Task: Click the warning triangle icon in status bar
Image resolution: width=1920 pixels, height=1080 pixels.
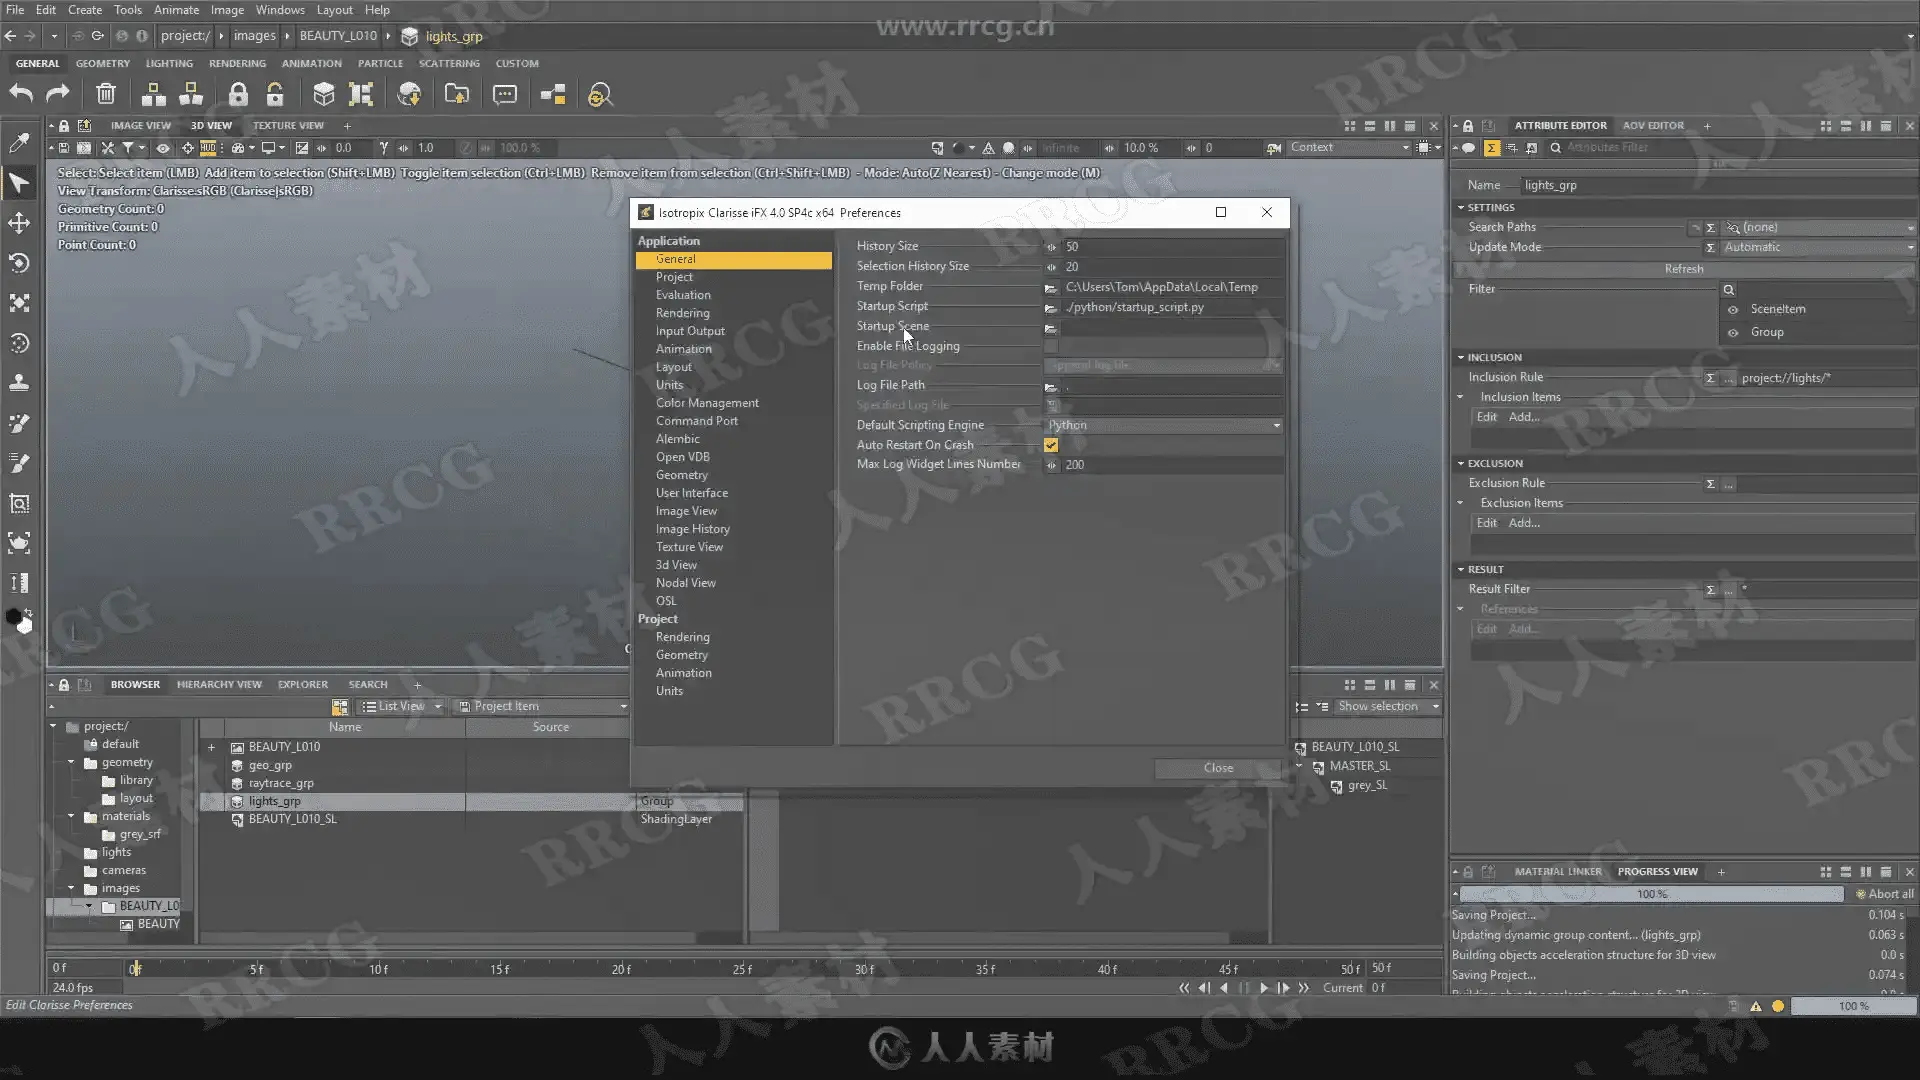Action: coord(1755,1006)
